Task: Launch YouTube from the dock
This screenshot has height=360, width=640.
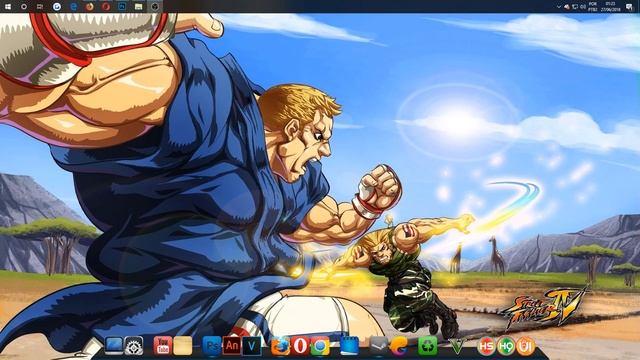Action: point(162,346)
